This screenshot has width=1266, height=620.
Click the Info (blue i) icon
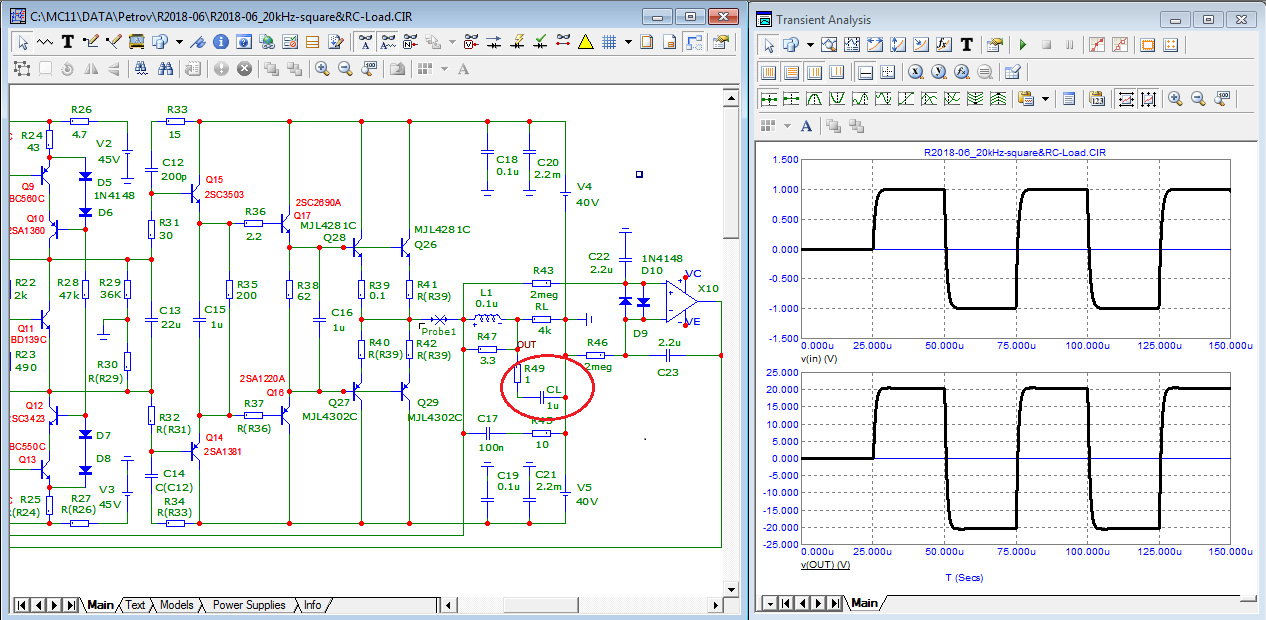(x=219, y=43)
